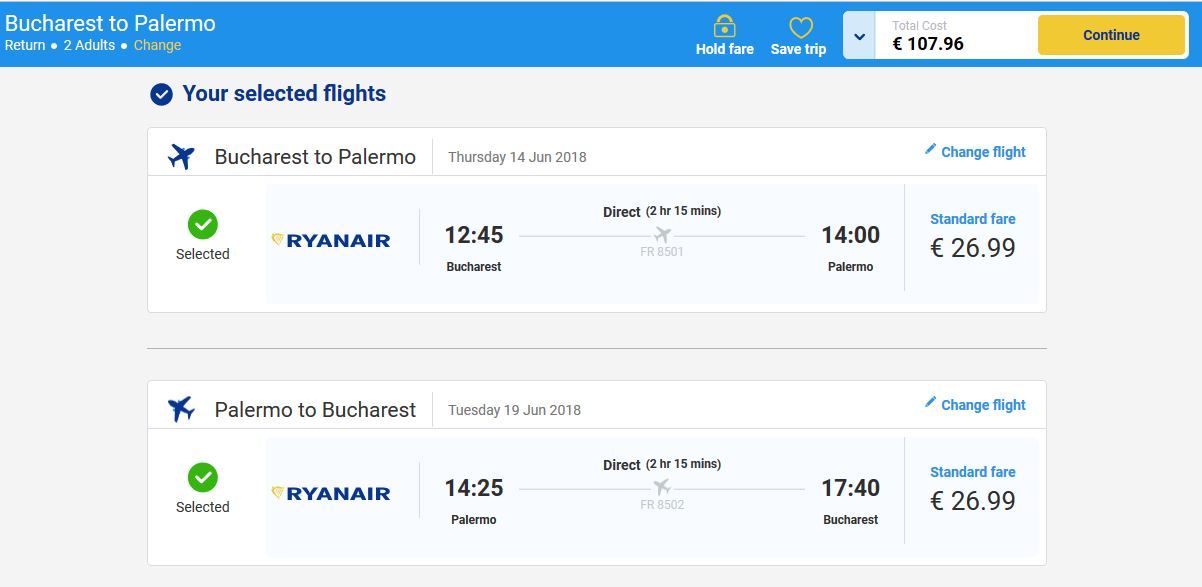Click the blue checkmark beside Your selected flights
The width and height of the screenshot is (1202, 587).
click(161, 94)
